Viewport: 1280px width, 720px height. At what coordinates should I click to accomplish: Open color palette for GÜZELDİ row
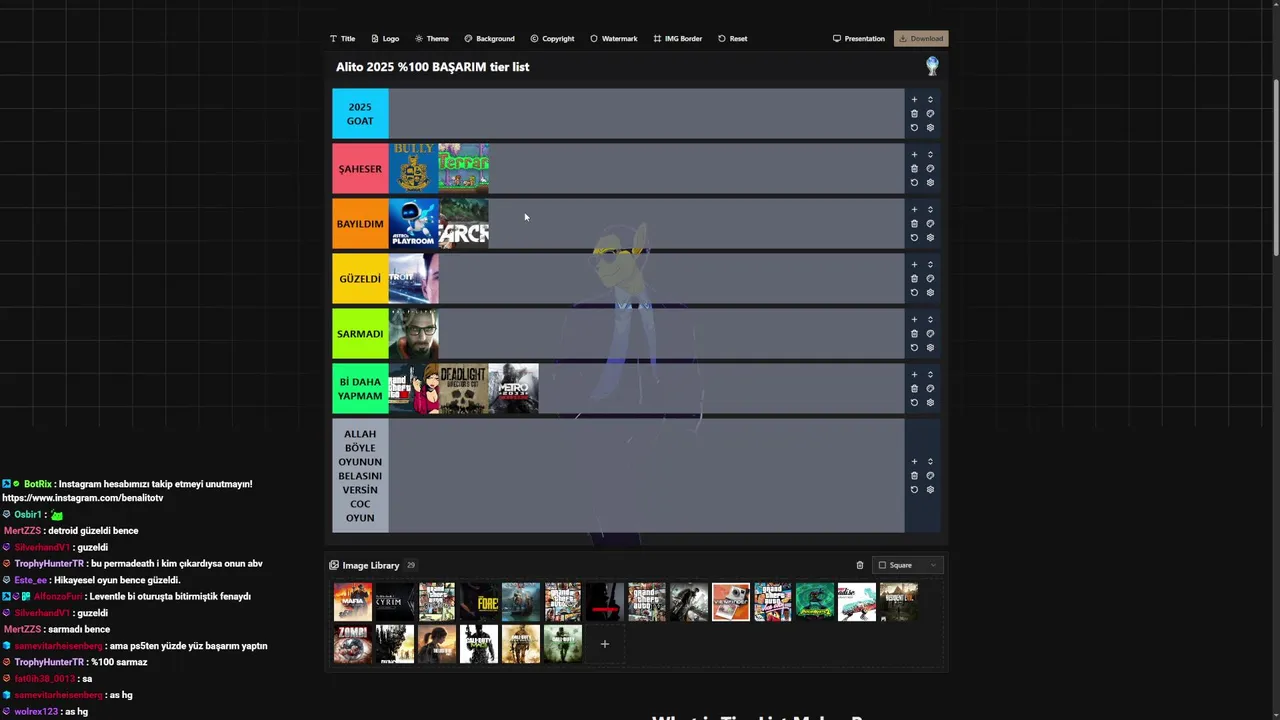930,278
